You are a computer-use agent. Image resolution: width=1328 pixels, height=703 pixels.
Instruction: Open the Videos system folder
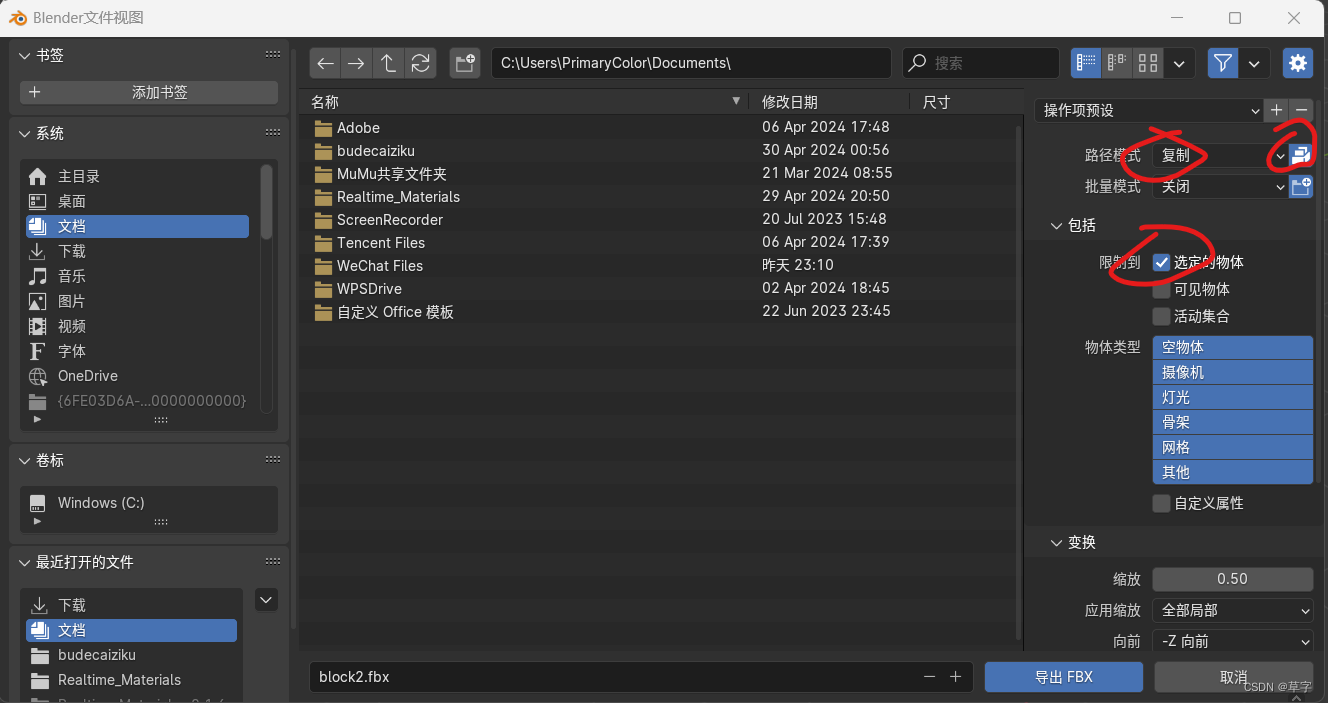tap(138, 326)
